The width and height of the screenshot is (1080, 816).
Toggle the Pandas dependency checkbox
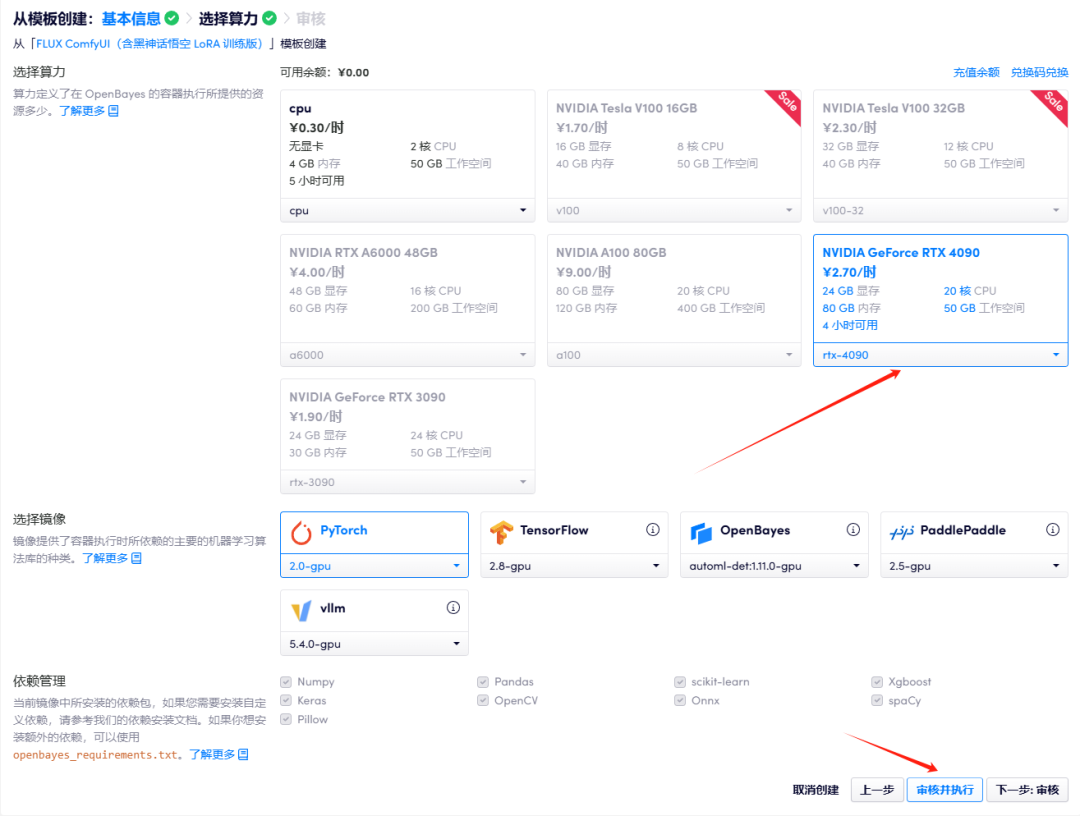pyautogui.click(x=483, y=682)
